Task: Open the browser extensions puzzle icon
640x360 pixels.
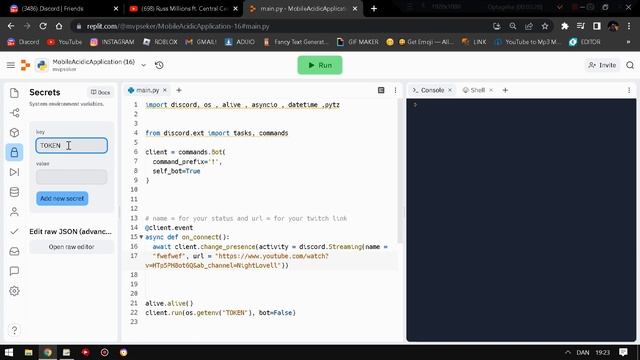Action: (564, 26)
